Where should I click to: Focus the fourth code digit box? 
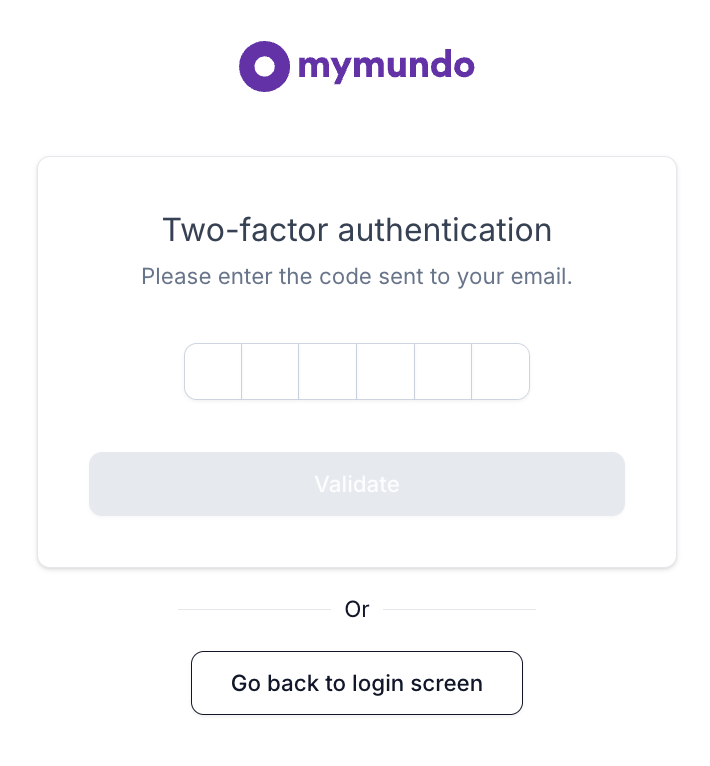coord(385,372)
